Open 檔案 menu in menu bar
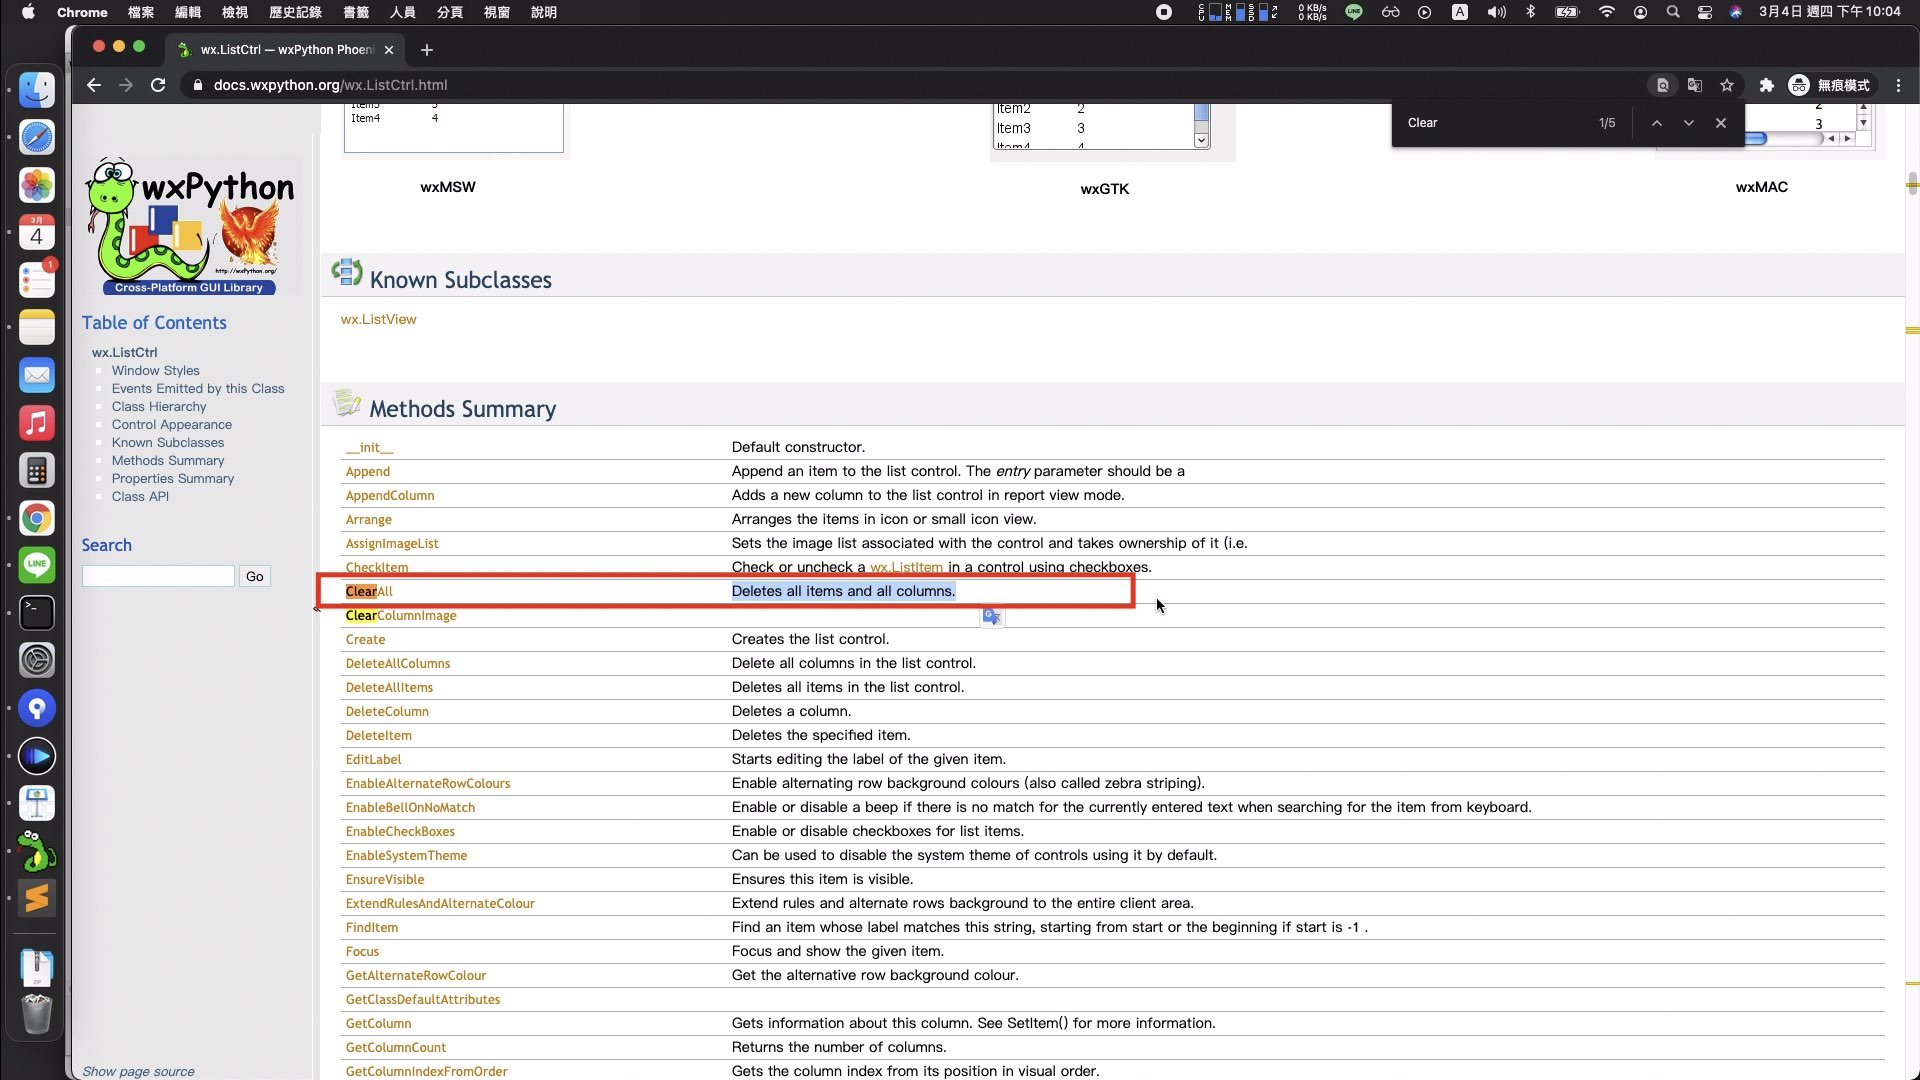 [x=141, y=12]
